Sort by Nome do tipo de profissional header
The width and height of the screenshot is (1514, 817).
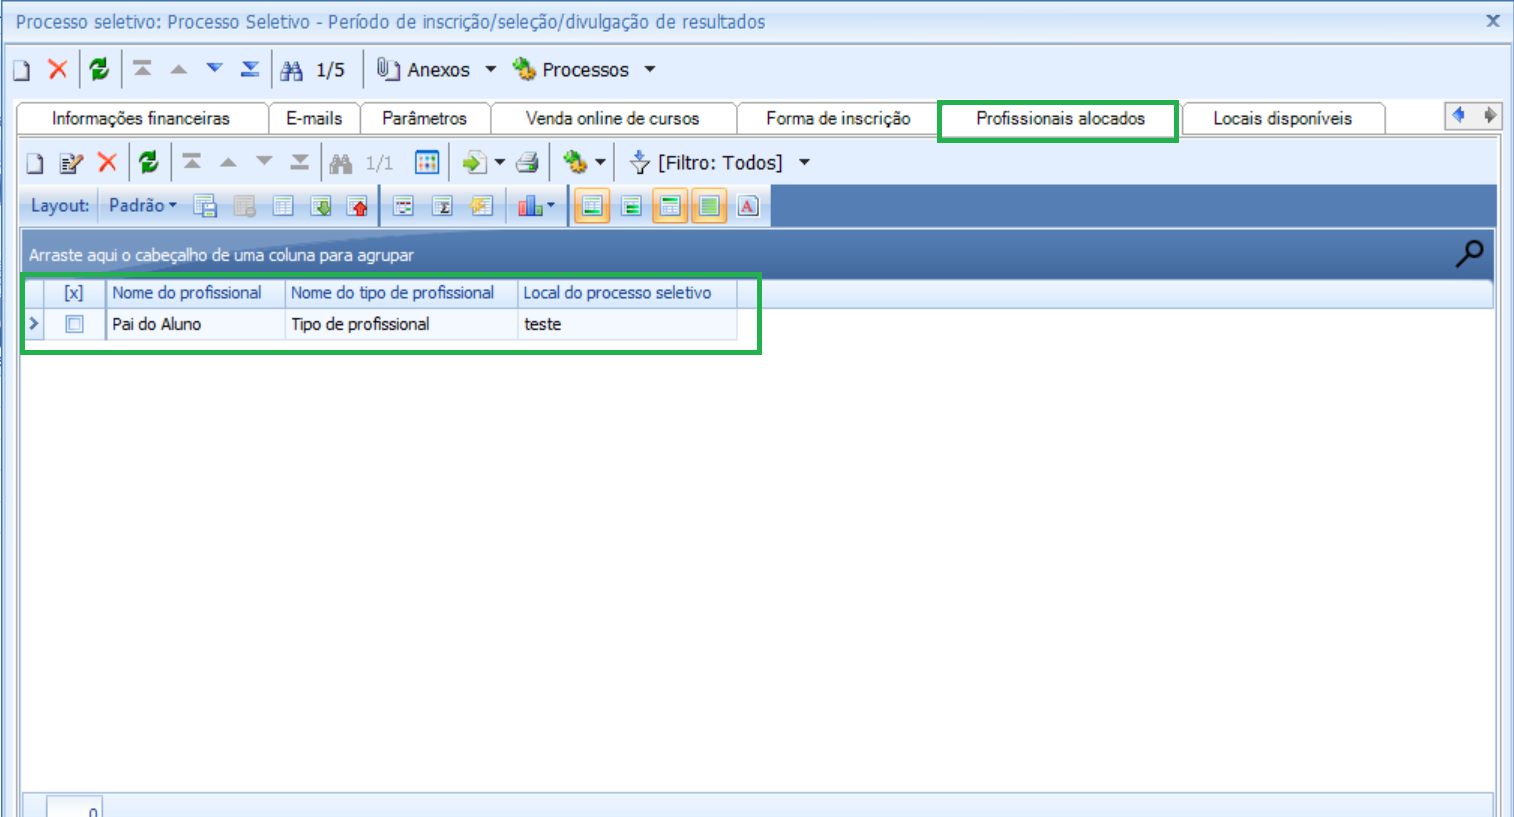pyautogui.click(x=401, y=293)
